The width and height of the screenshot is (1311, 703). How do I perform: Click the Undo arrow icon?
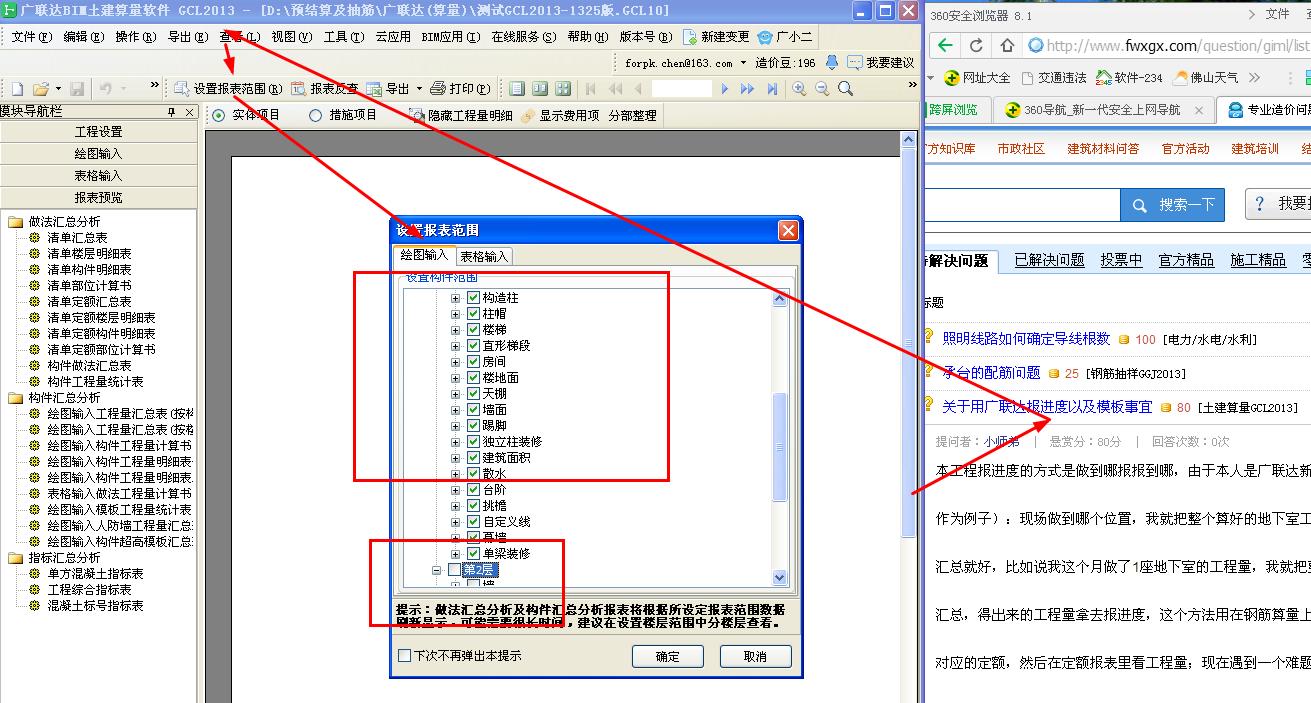[x=105, y=89]
